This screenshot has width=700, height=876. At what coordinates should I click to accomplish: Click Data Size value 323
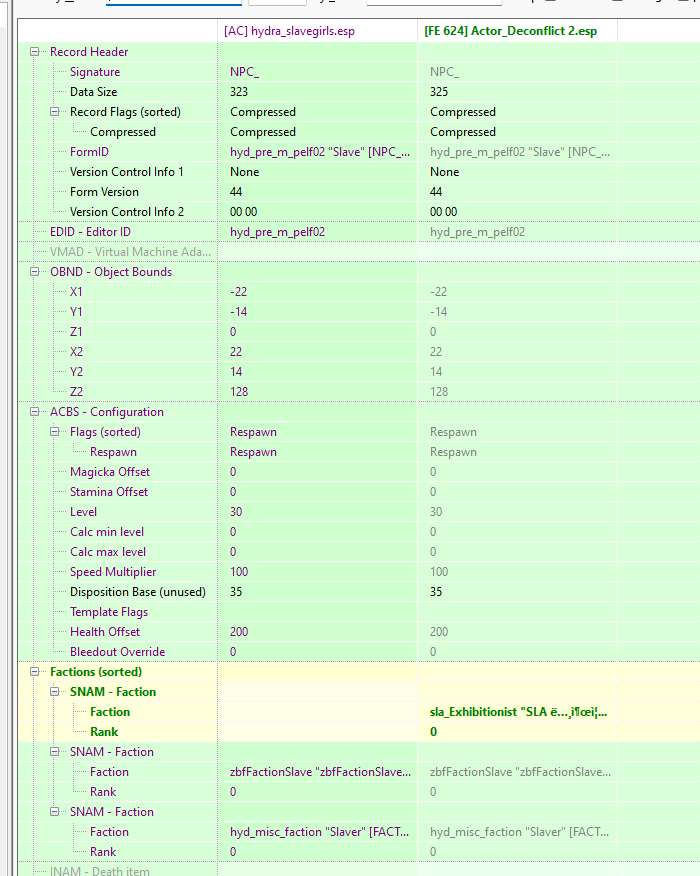coord(239,92)
